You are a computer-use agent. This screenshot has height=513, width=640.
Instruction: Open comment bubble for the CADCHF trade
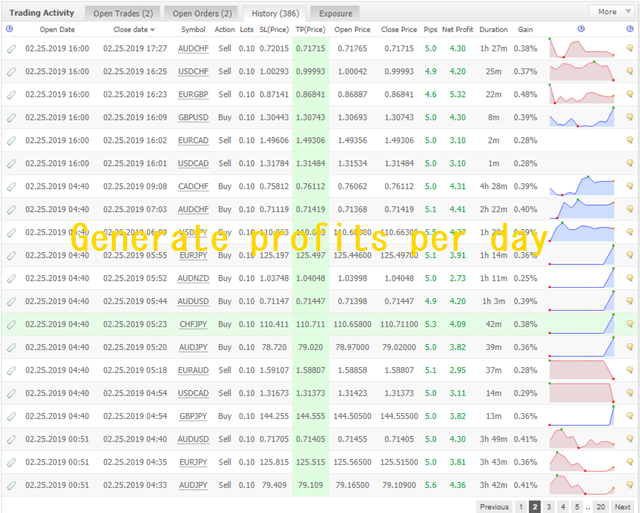click(630, 186)
